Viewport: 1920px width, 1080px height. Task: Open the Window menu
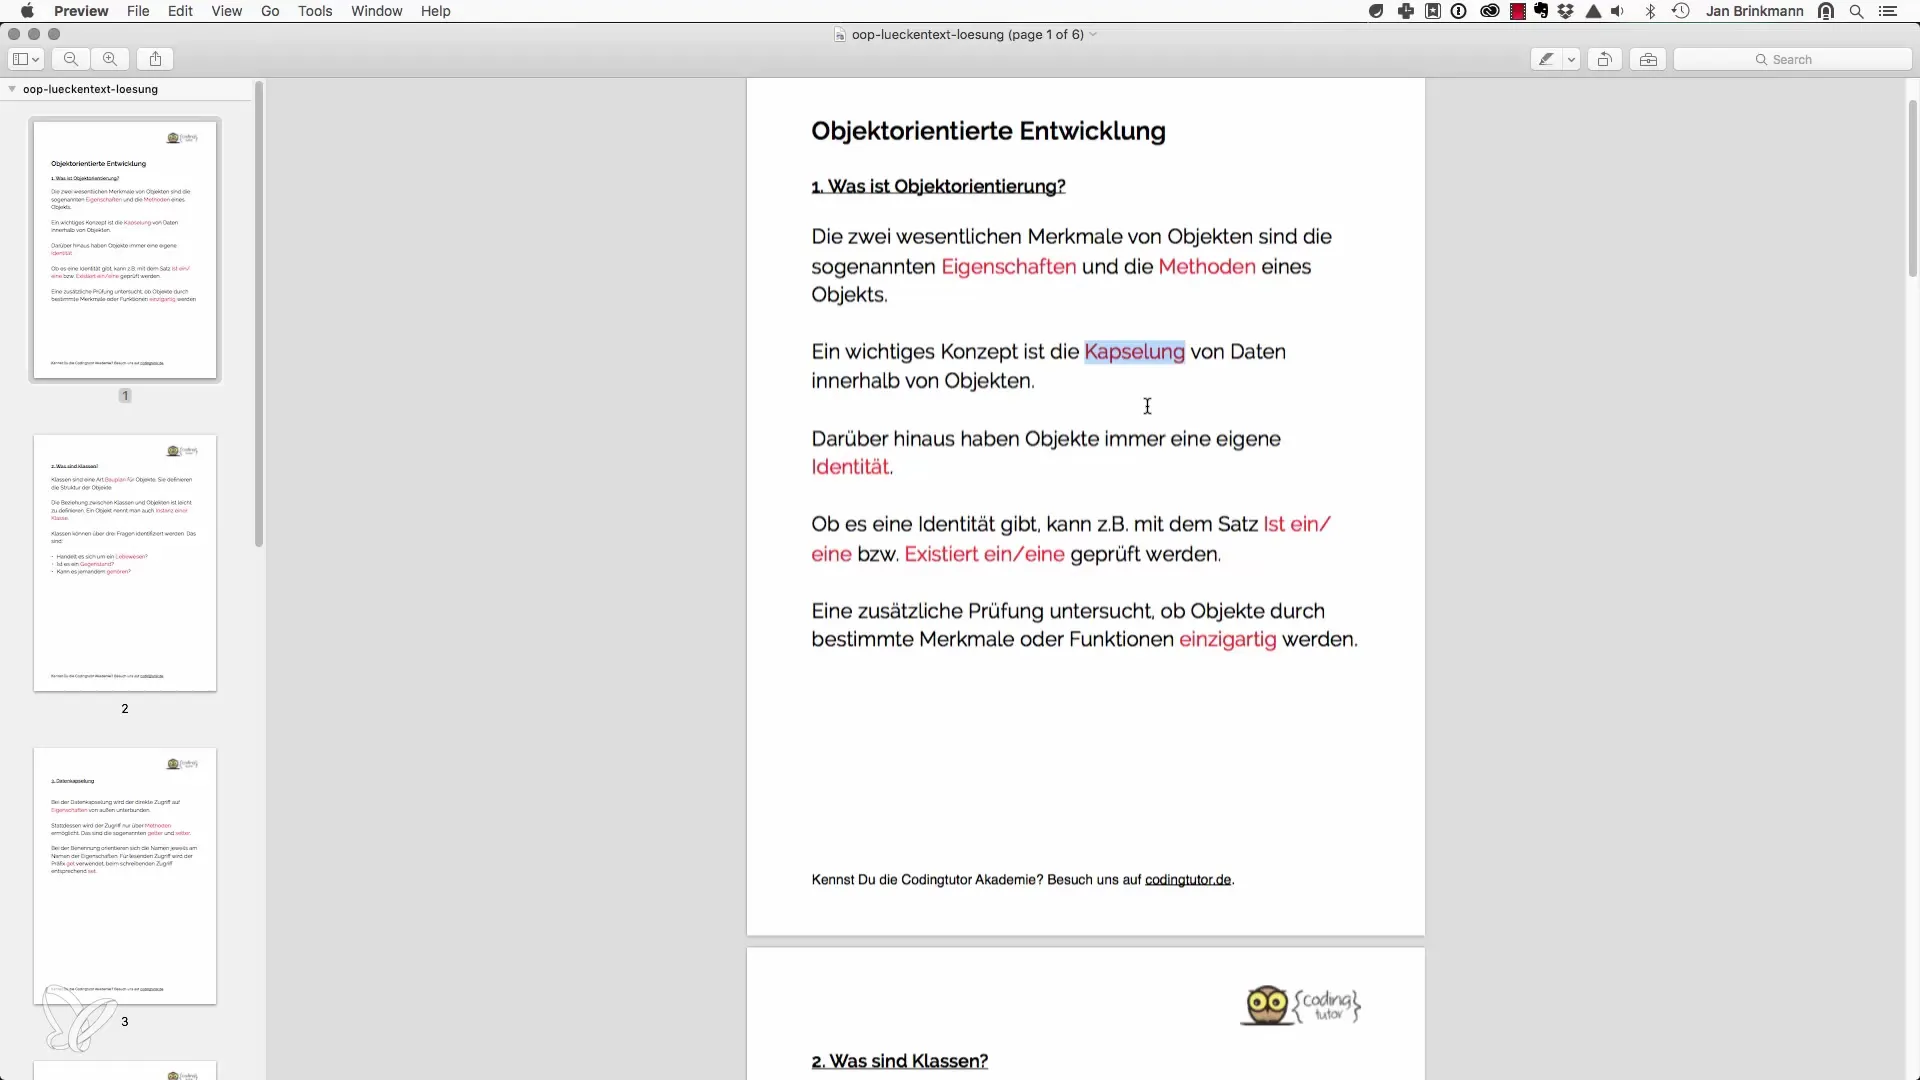coord(376,11)
